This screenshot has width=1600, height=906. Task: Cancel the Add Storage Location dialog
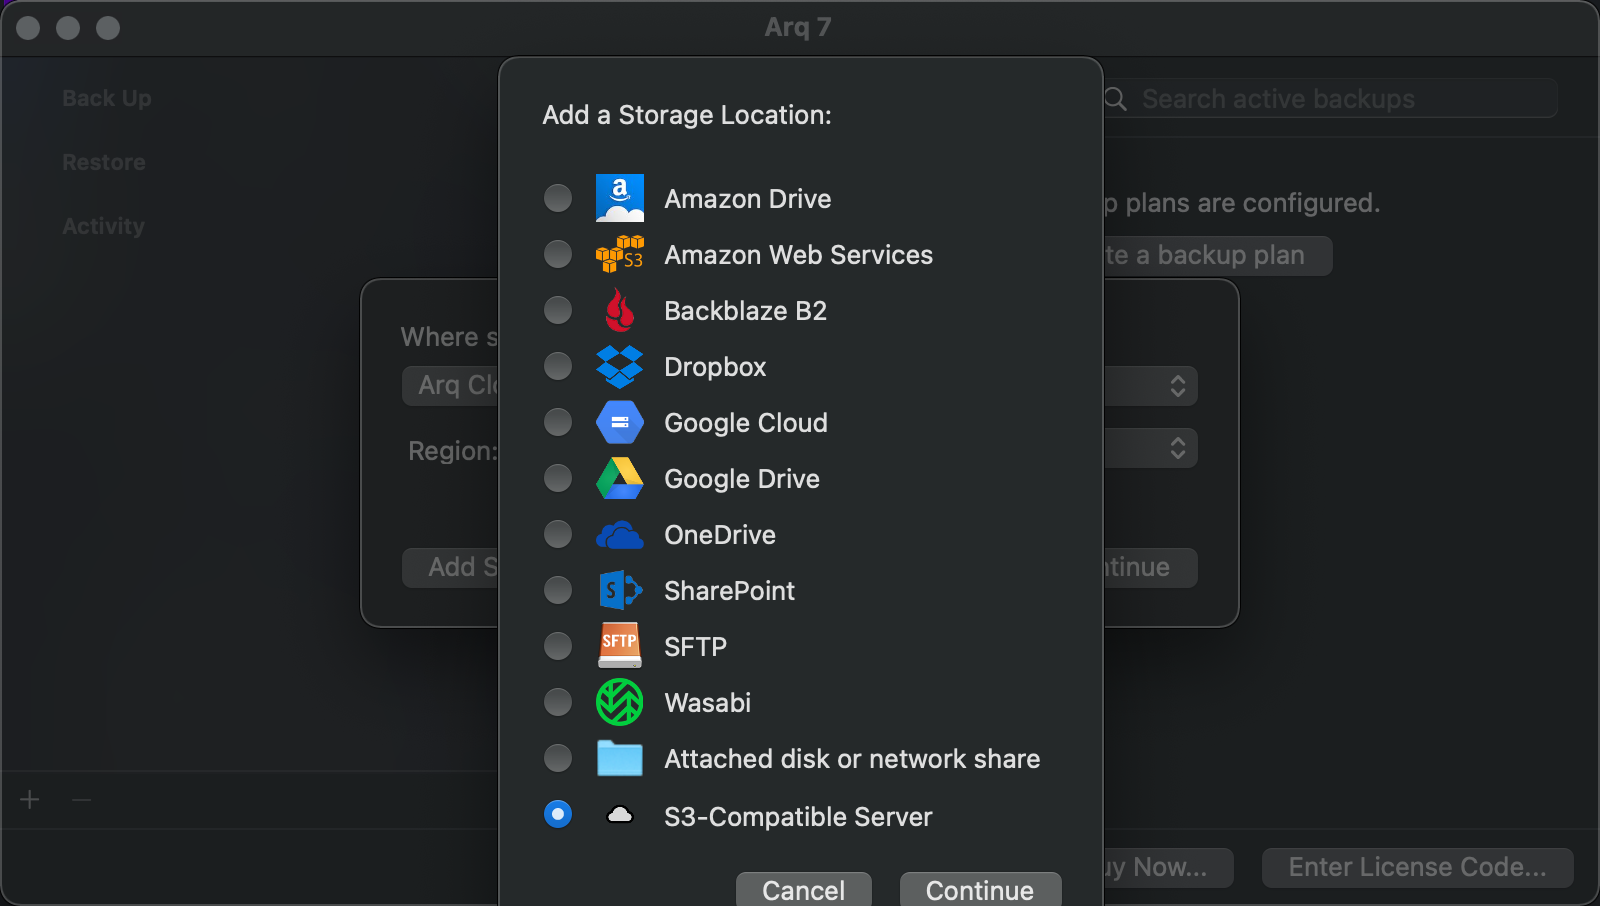tap(803, 889)
